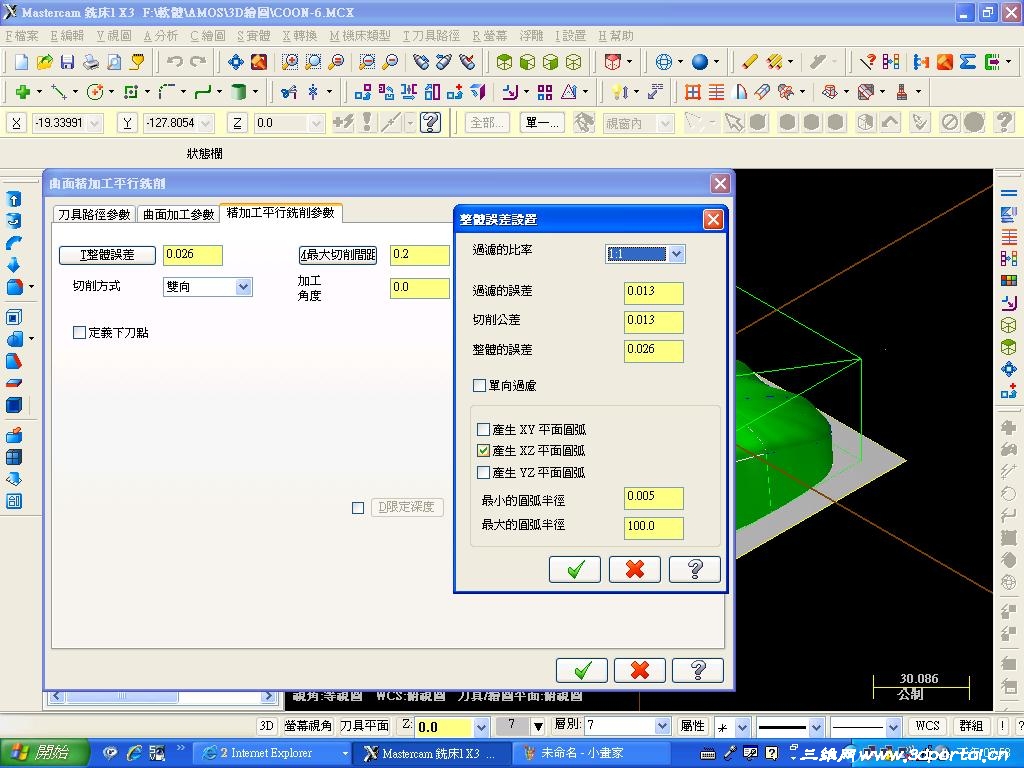Click the help question mark in coordinate bar
1024x768 pixels.
click(430, 122)
